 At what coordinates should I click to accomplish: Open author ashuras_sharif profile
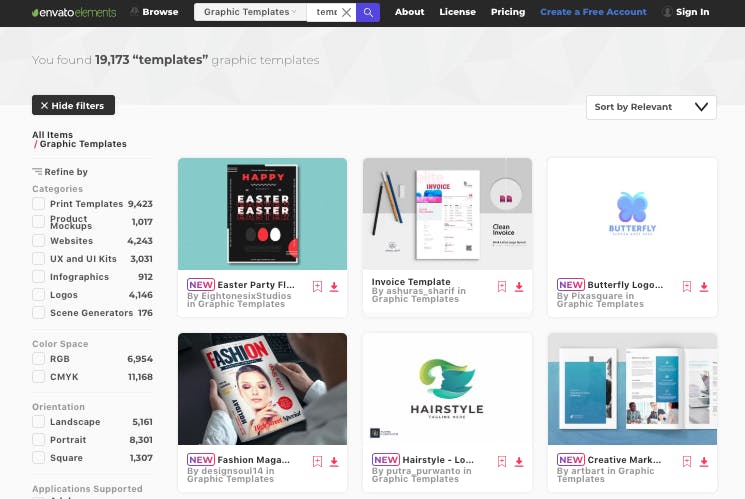420,291
